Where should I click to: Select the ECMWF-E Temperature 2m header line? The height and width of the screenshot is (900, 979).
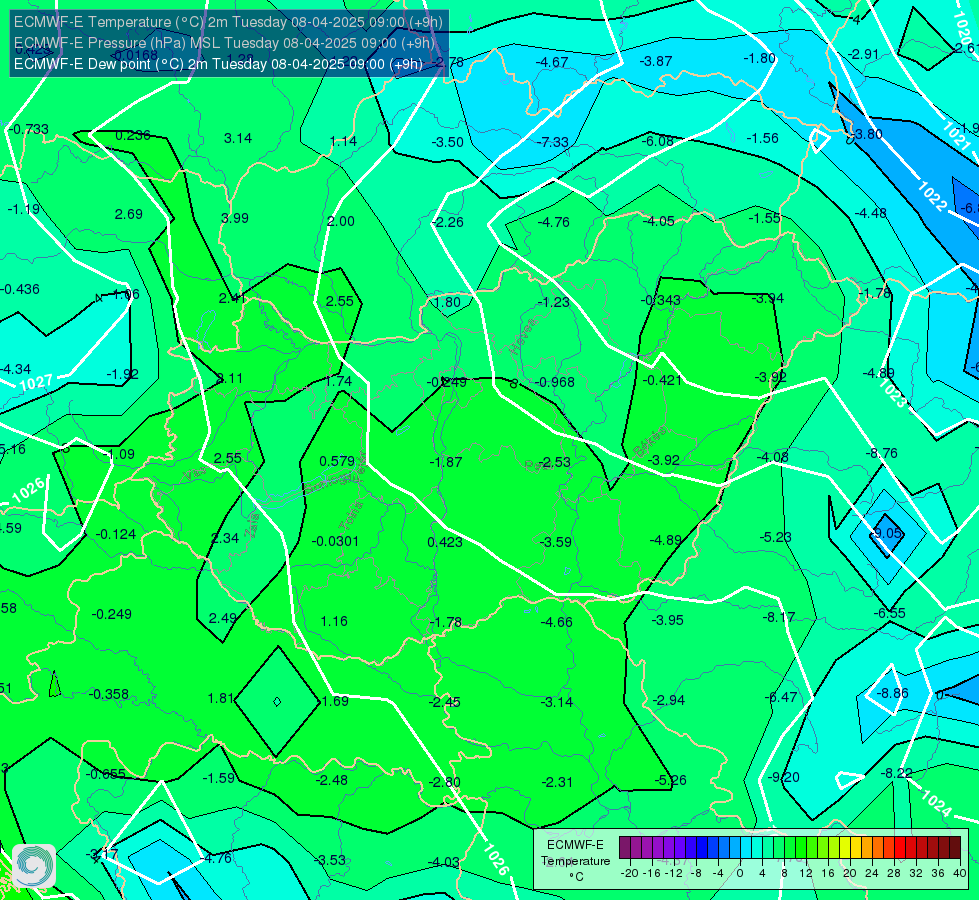coord(228,22)
